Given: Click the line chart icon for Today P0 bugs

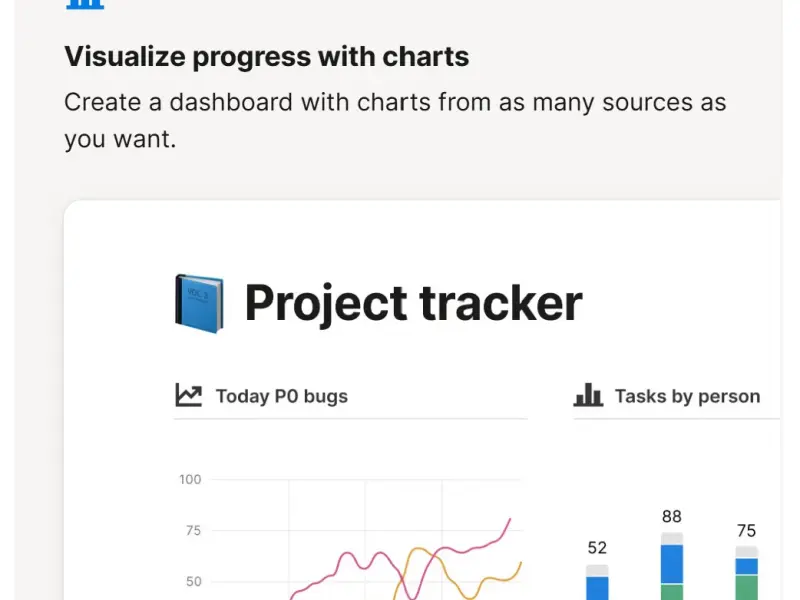Looking at the screenshot, I should 188,396.
